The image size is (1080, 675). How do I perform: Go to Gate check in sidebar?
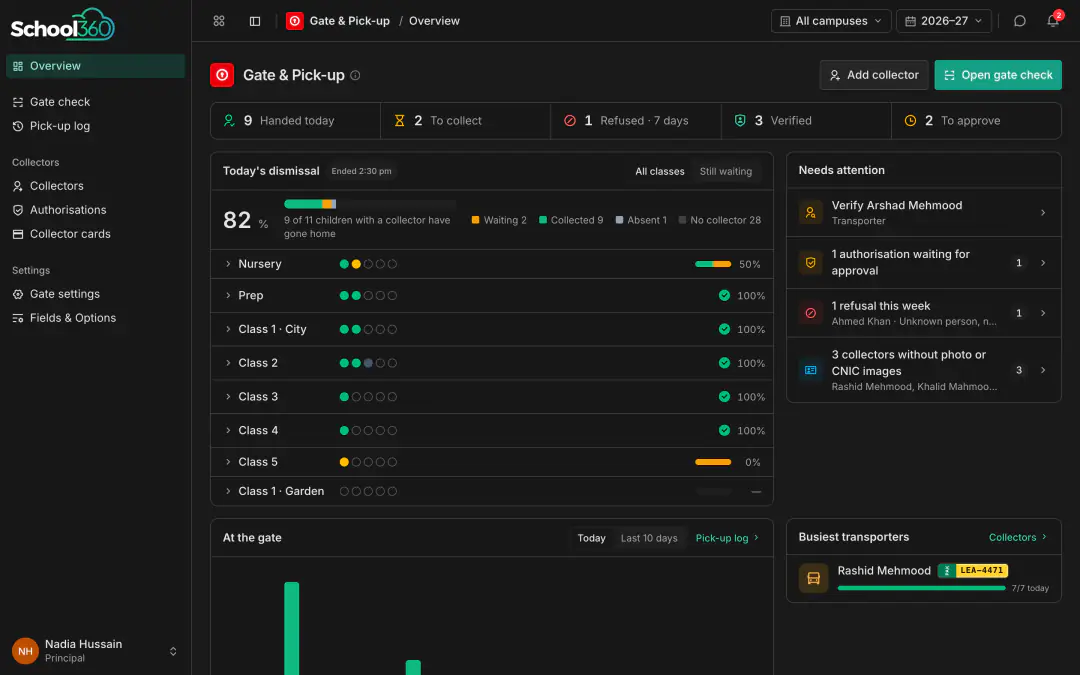coord(95,102)
